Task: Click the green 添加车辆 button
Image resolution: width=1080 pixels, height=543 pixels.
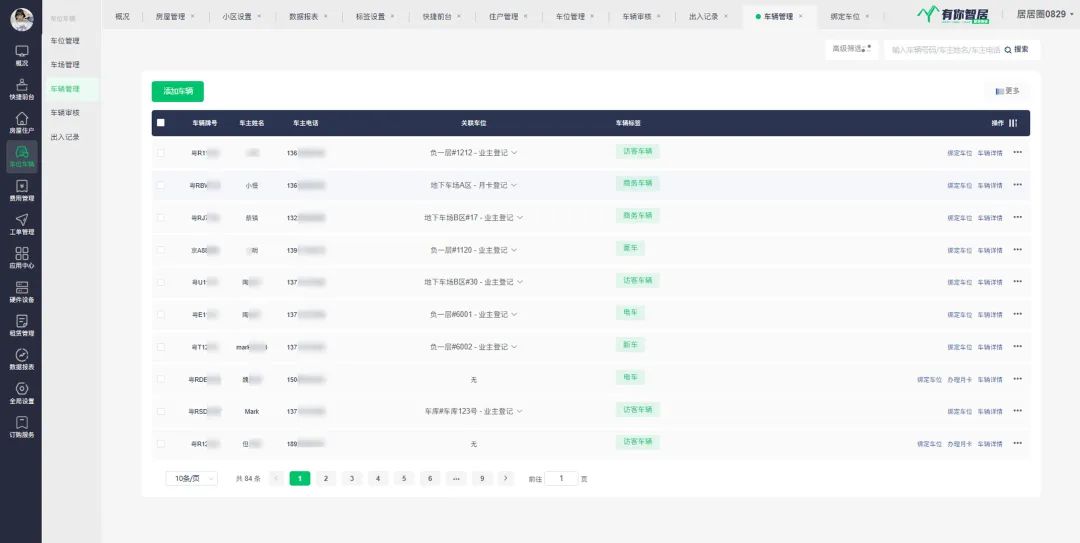Action: [x=178, y=91]
